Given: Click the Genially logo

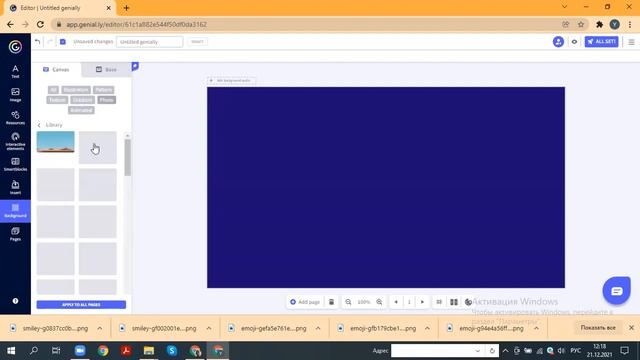Looking at the screenshot, I should click(15, 47).
